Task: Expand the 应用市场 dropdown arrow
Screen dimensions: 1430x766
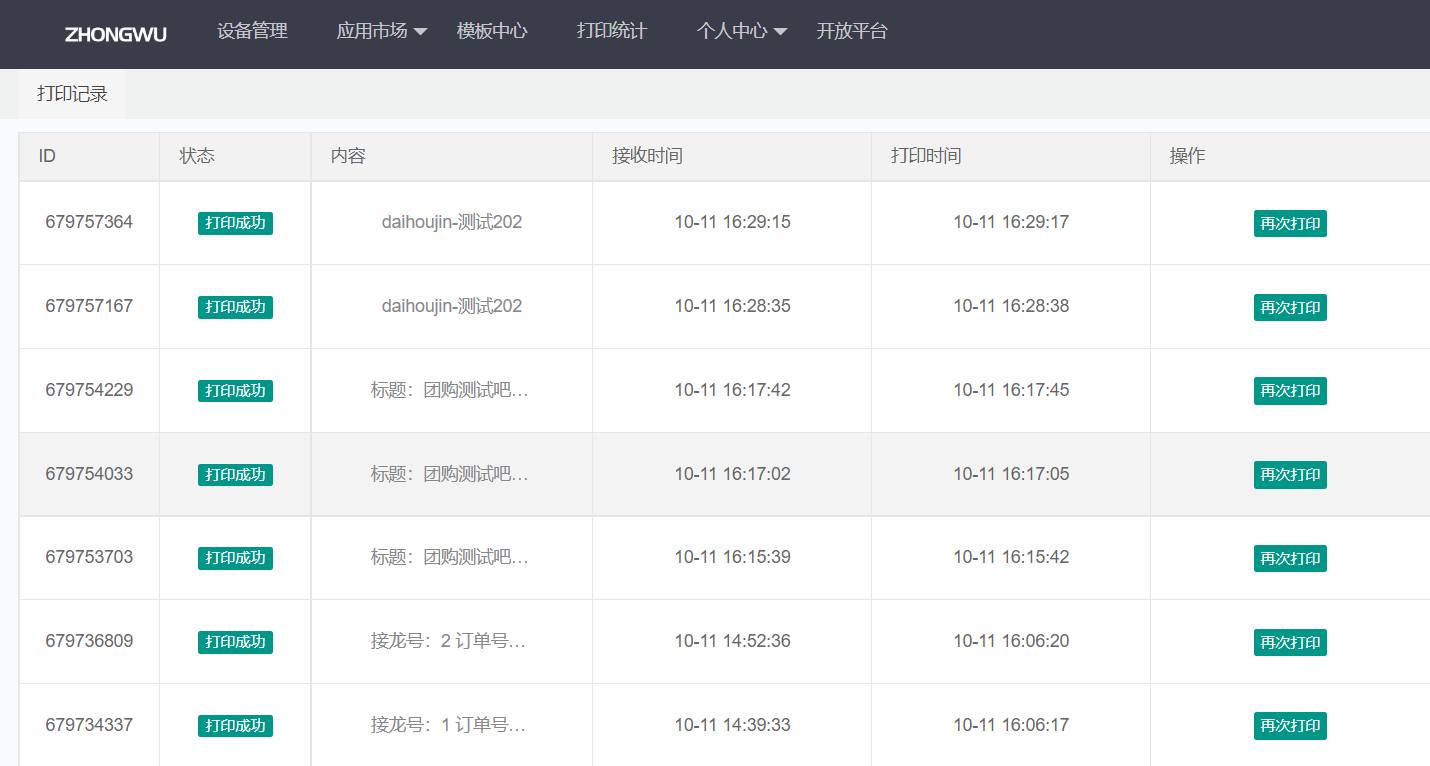Action: [421, 32]
